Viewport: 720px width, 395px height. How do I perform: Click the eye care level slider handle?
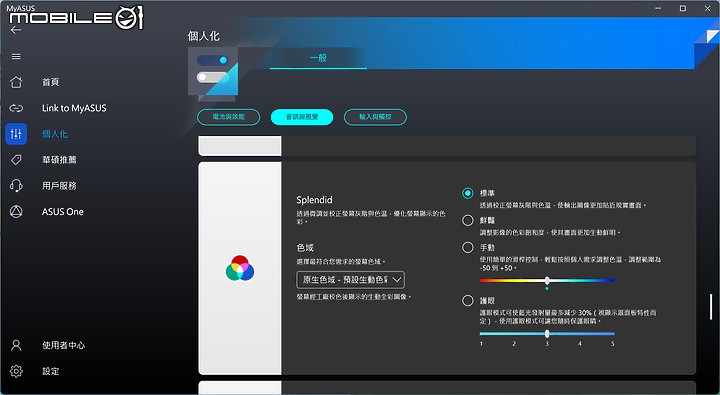[547, 334]
